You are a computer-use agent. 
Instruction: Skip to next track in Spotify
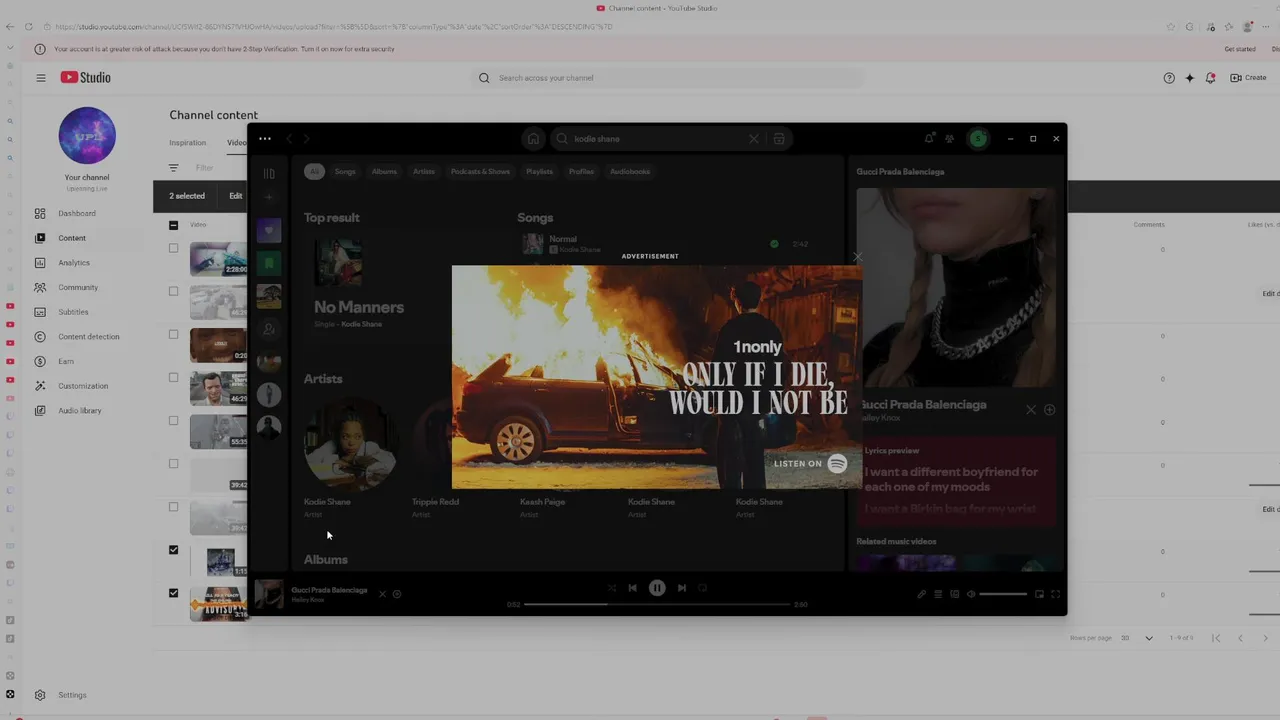click(x=682, y=588)
